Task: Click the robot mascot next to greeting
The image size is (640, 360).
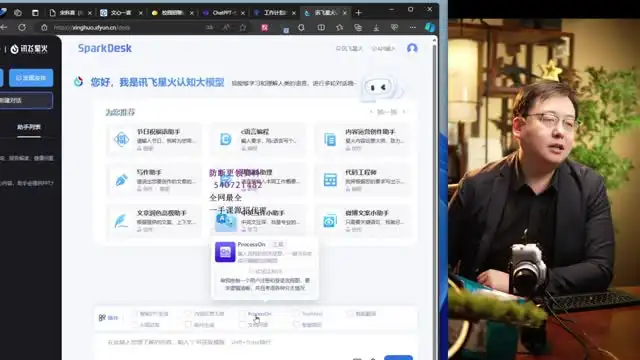Action: pyautogui.click(x=379, y=87)
